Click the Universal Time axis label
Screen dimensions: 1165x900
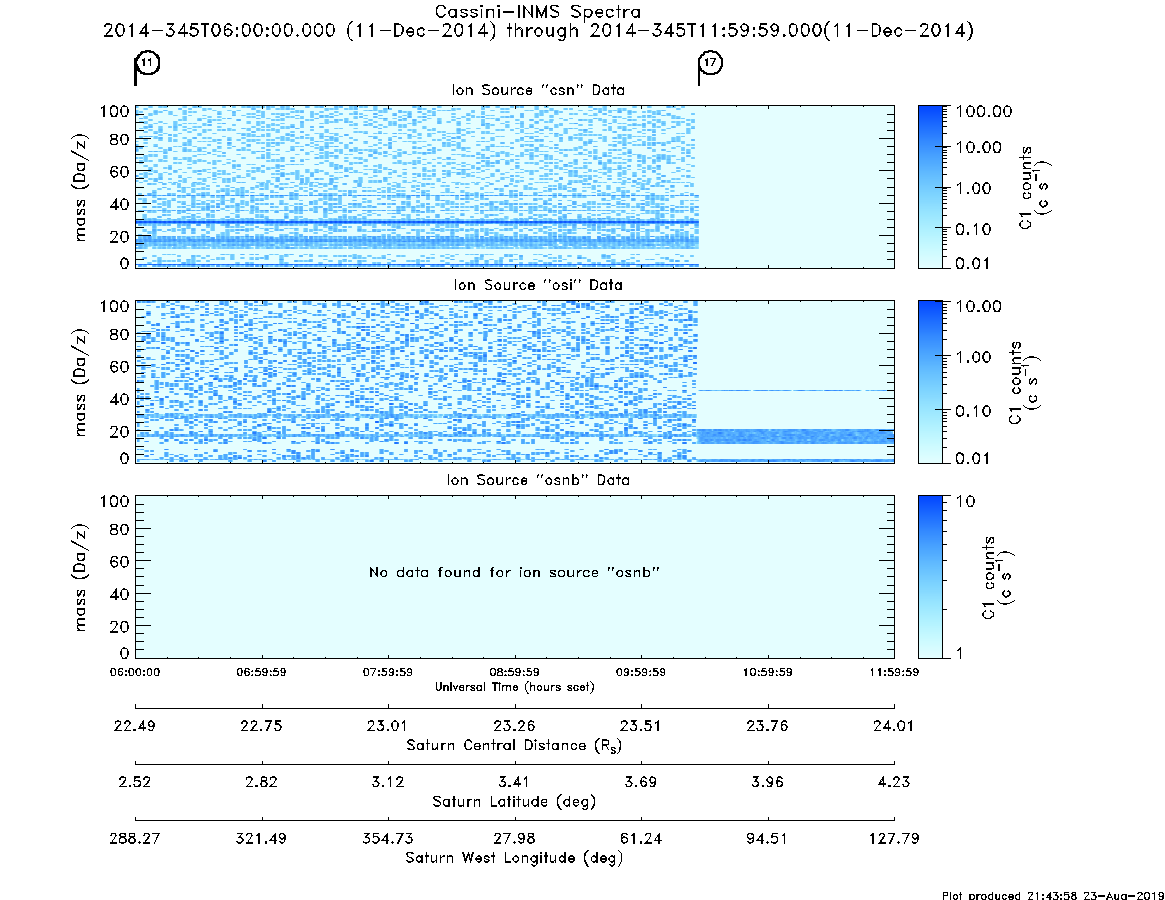(x=514, y=687)
